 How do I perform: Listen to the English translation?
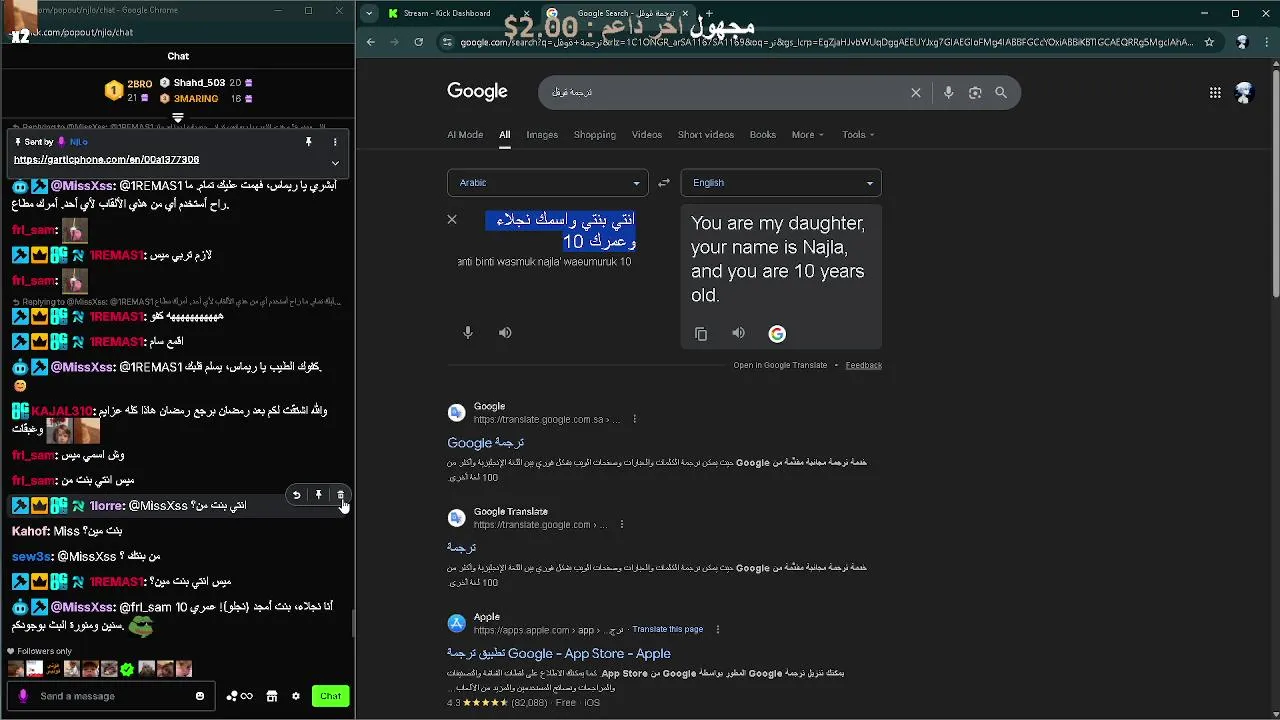(x=738, y=334)
